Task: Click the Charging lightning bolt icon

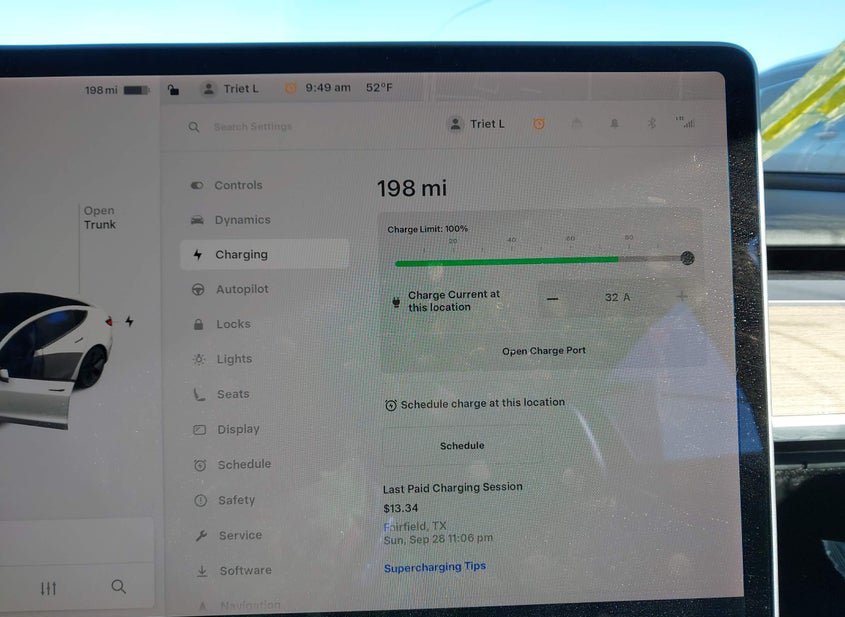Action: (x=198, y=254)
